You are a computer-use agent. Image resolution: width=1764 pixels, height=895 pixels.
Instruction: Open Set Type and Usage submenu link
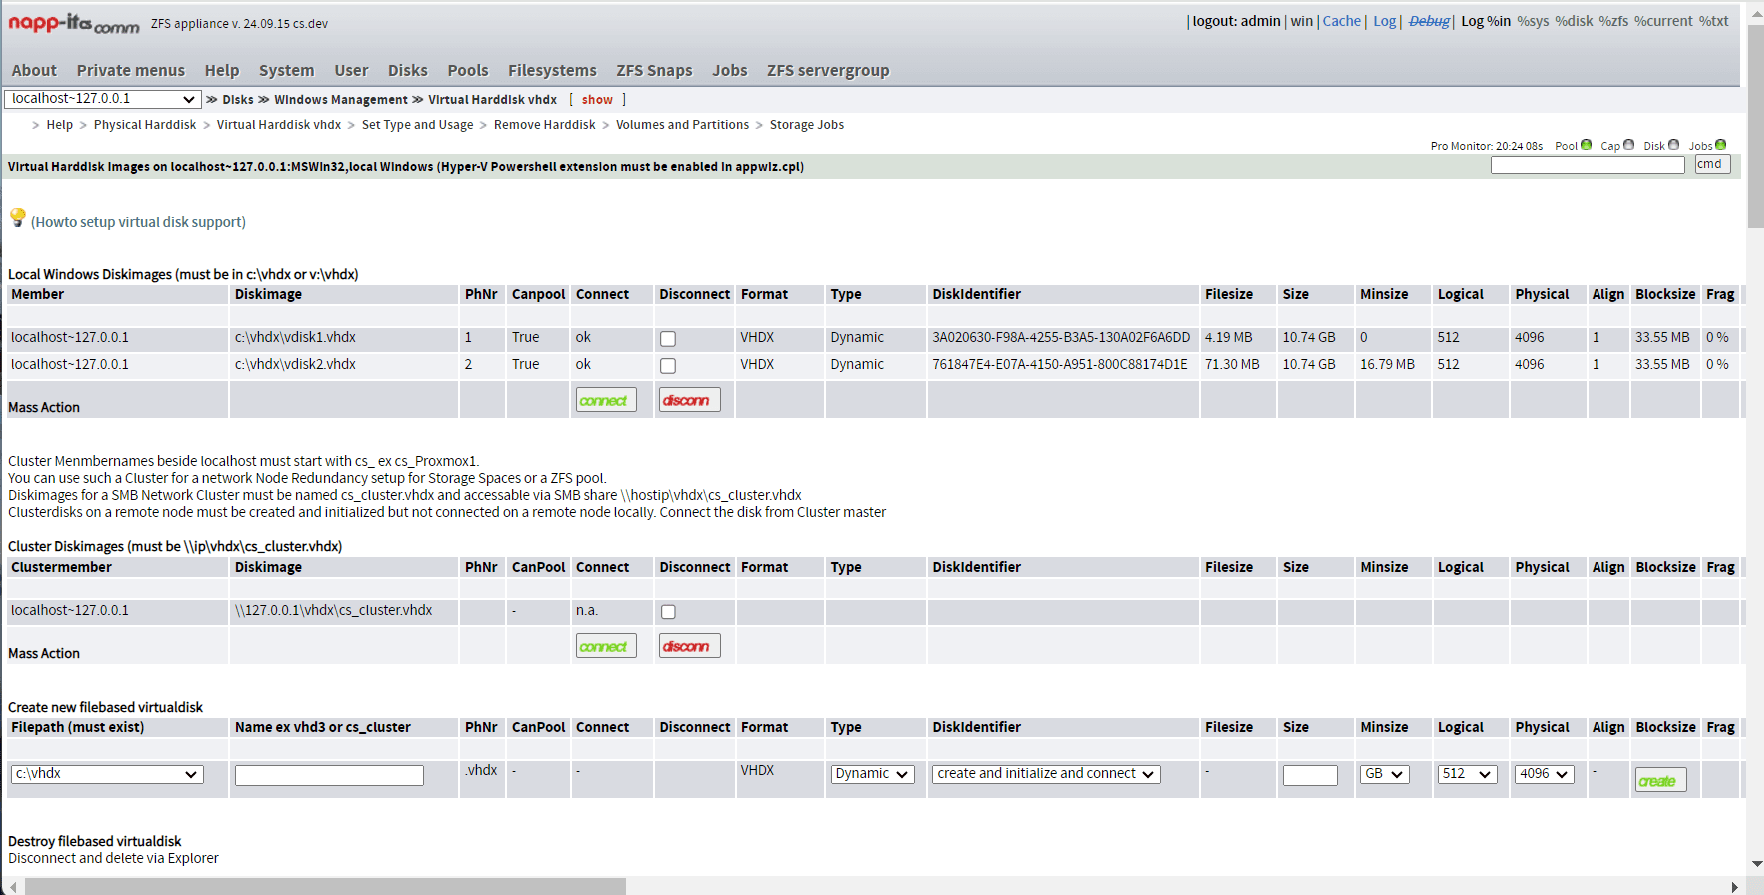pyautogui.click(x=417, y=125)
